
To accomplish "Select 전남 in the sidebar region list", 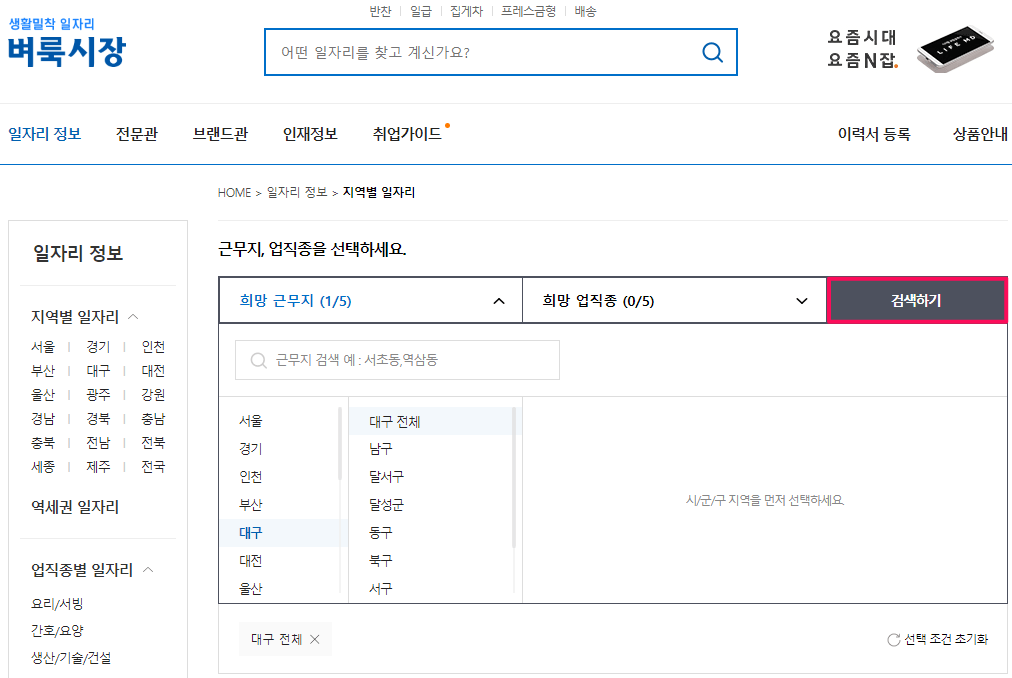I will (98, 442).
